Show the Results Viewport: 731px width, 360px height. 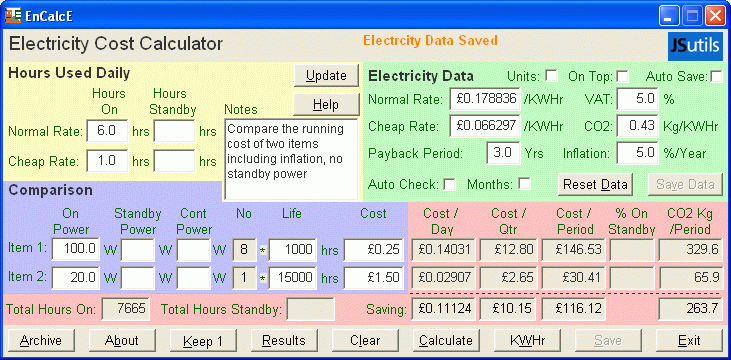(x=284, y=340)
